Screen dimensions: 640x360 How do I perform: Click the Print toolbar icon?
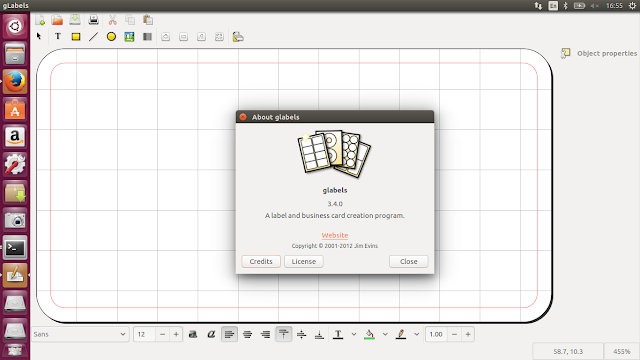pos(93,20)
